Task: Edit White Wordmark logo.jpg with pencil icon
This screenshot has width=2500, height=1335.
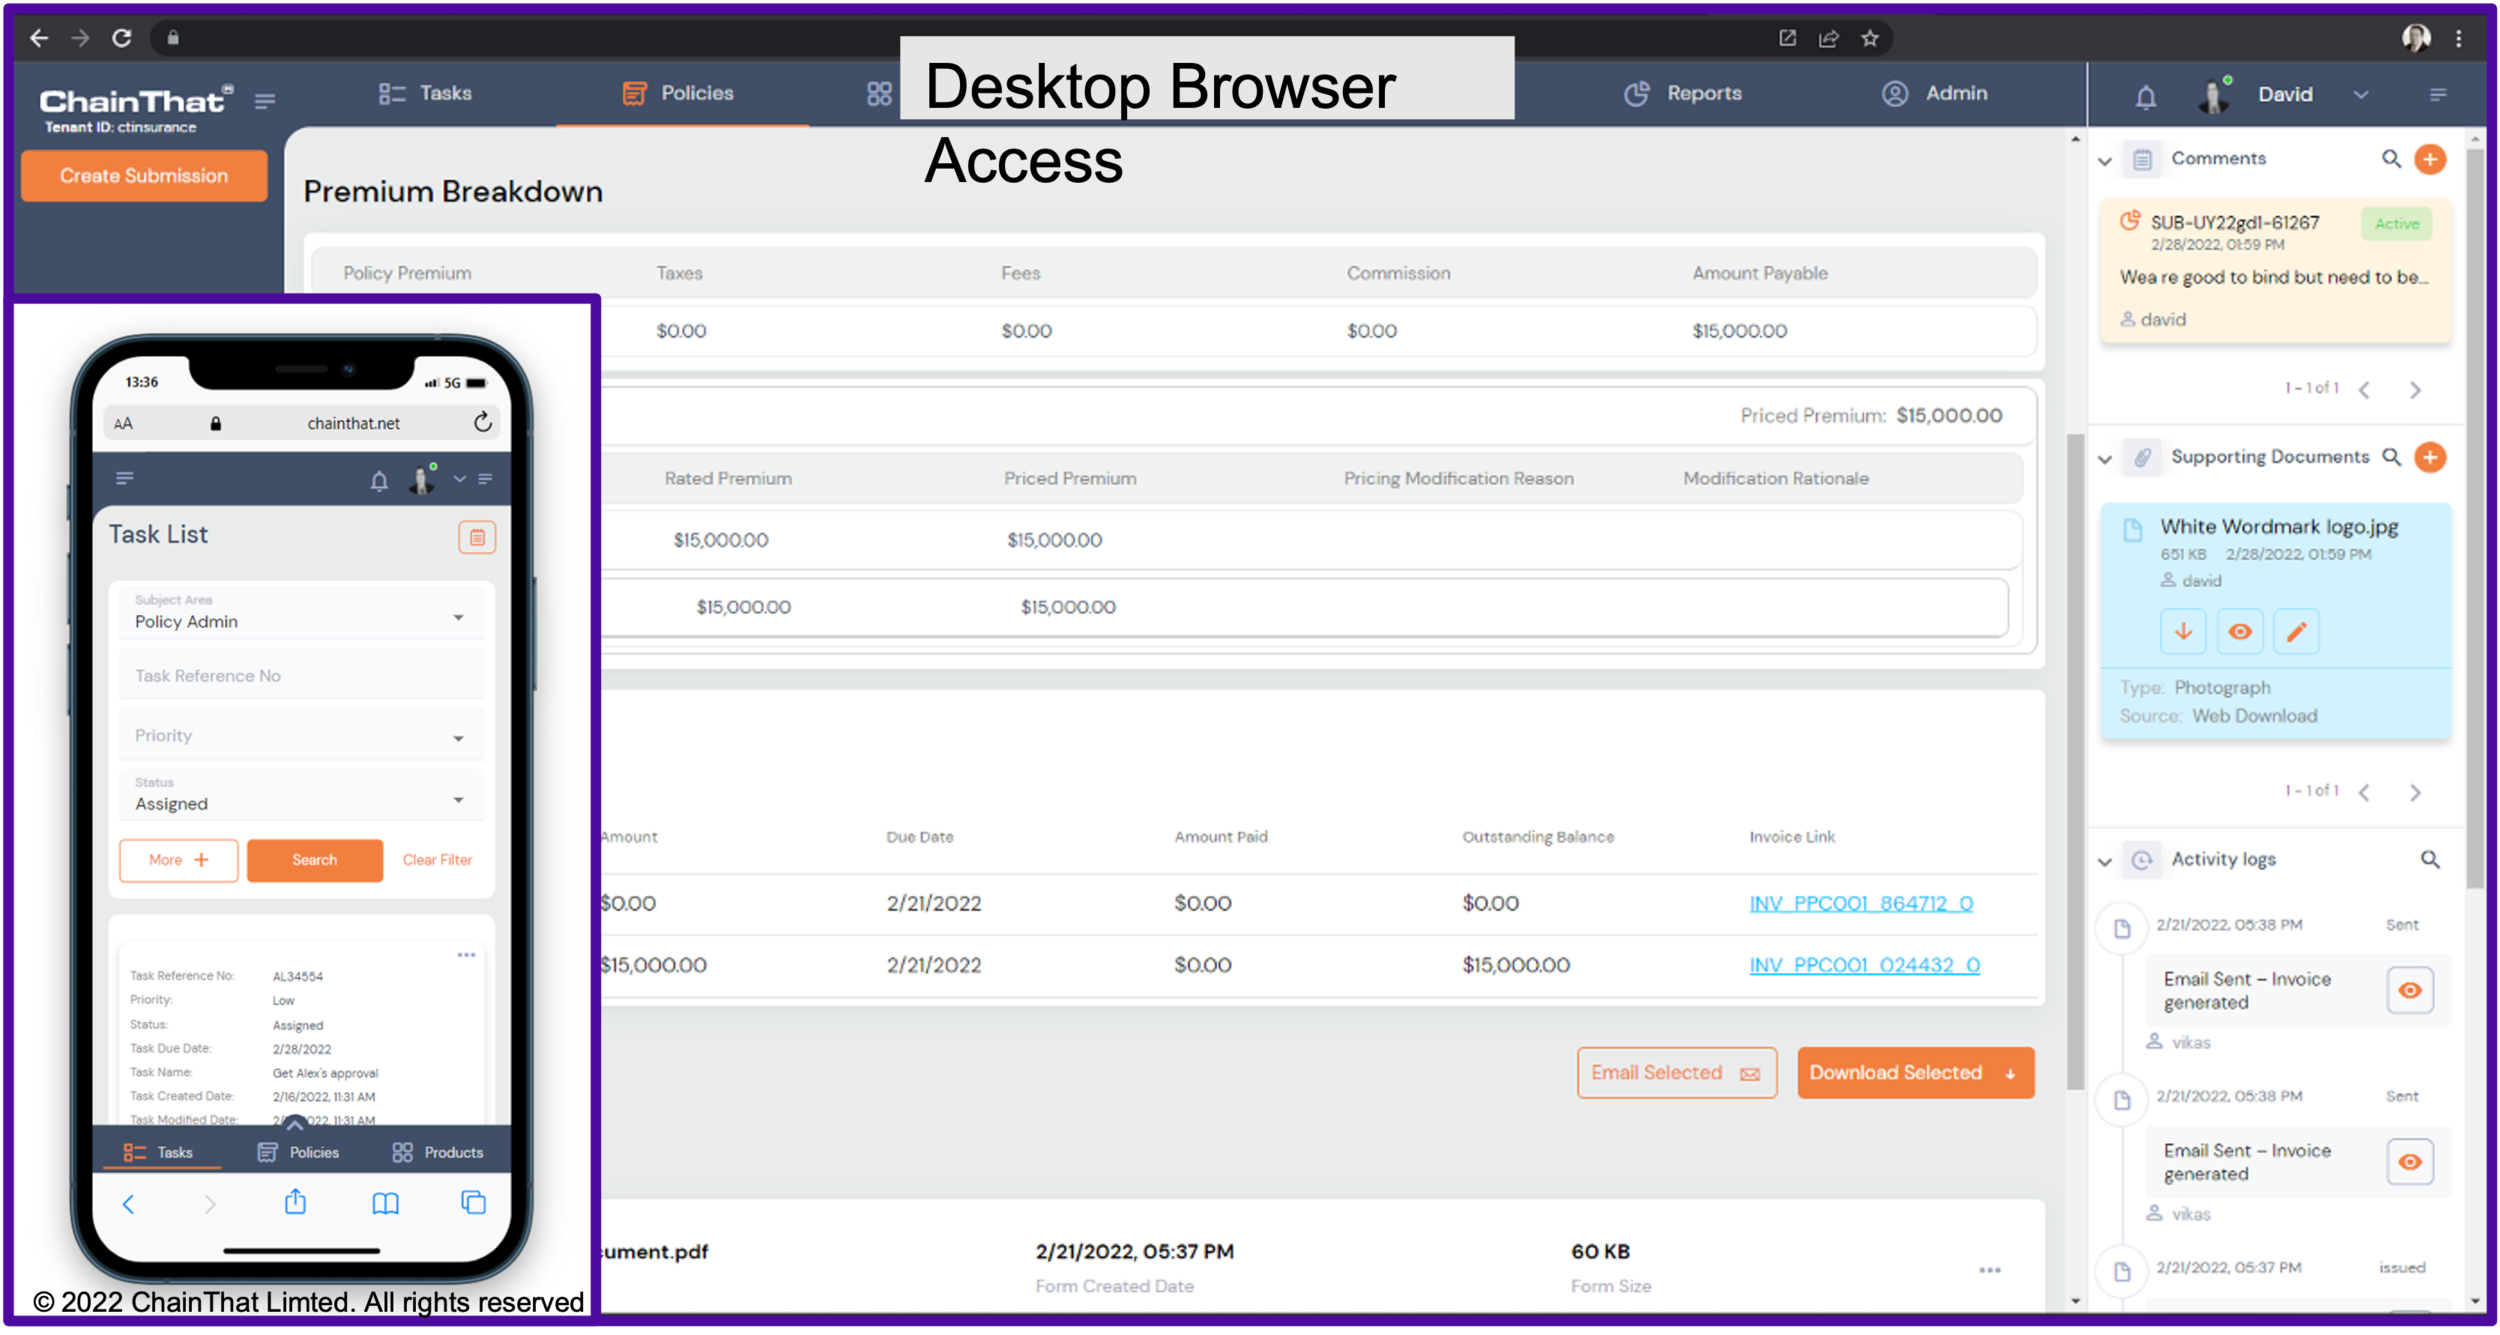Action: [x=2296, y=632]
